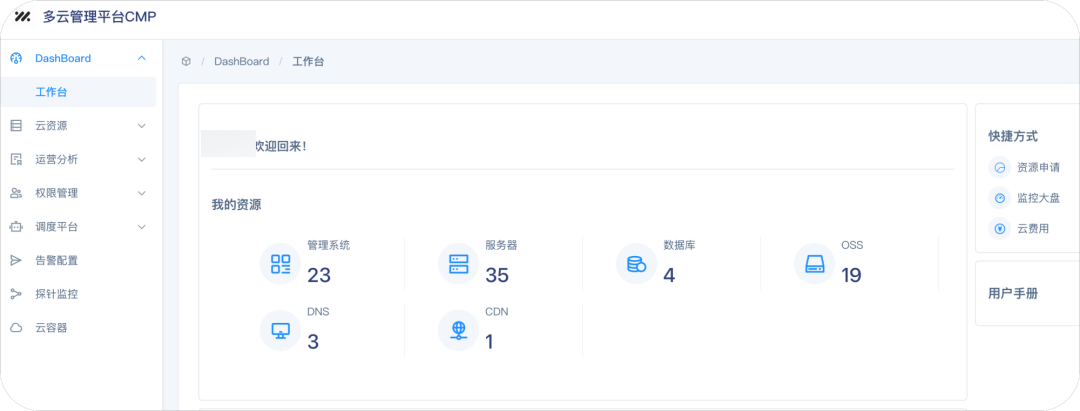Collapse the DashBoard sidebar menu
Screen dimensions: 1080x411
pyautogui.click(x=141, y=58)
